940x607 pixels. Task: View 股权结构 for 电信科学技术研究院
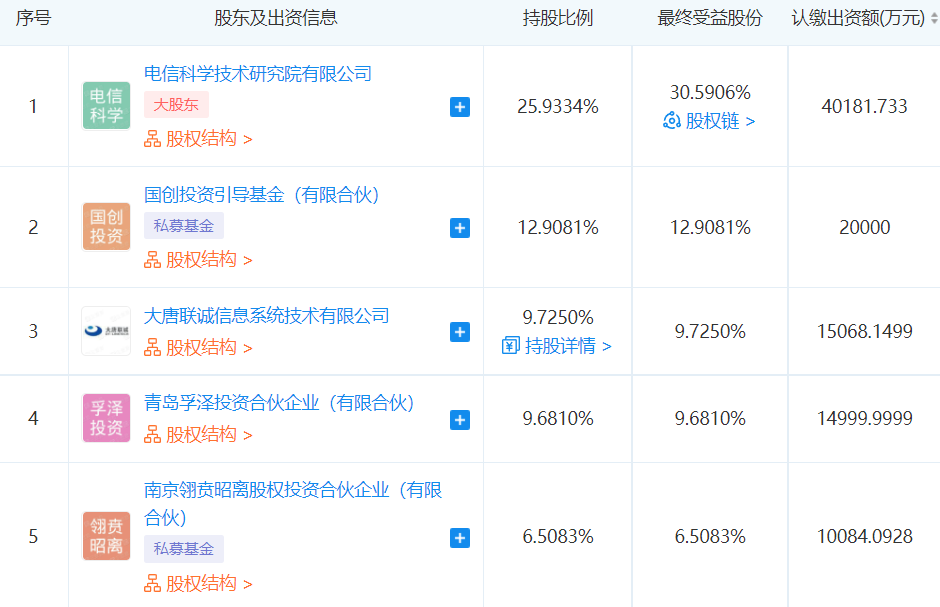(x=198, y=139)
